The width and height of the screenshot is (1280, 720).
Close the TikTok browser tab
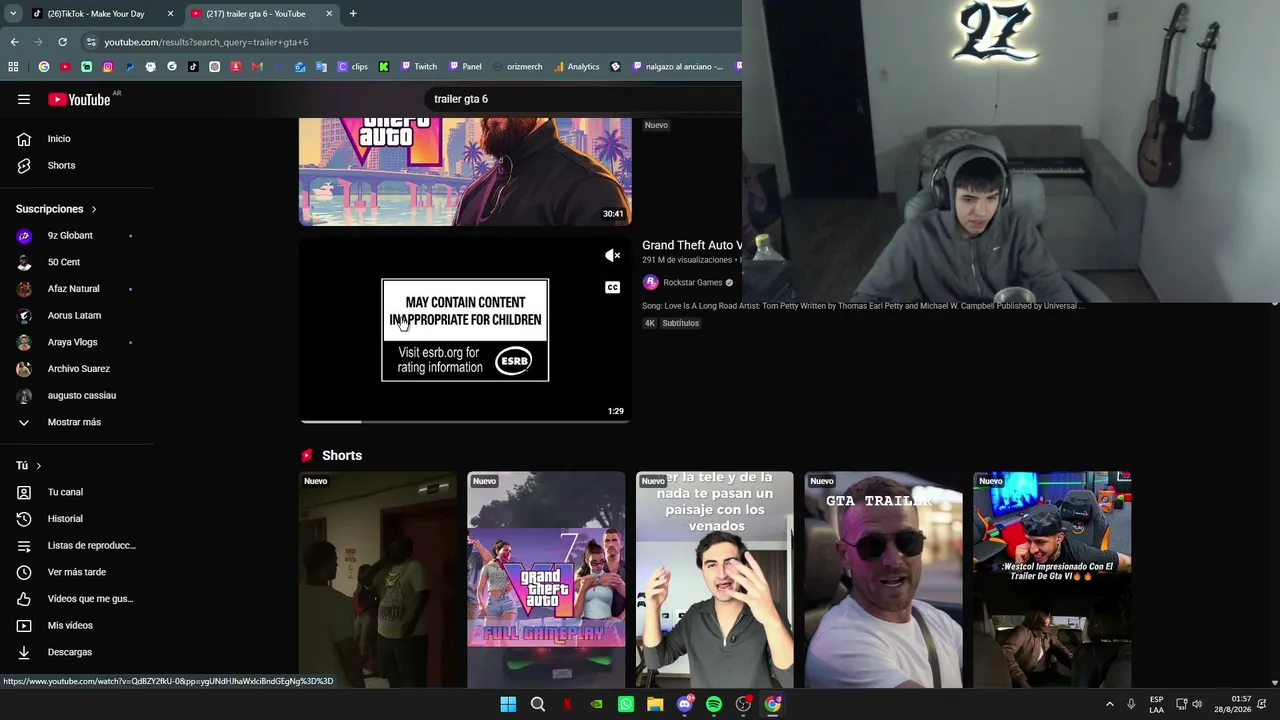170,14
